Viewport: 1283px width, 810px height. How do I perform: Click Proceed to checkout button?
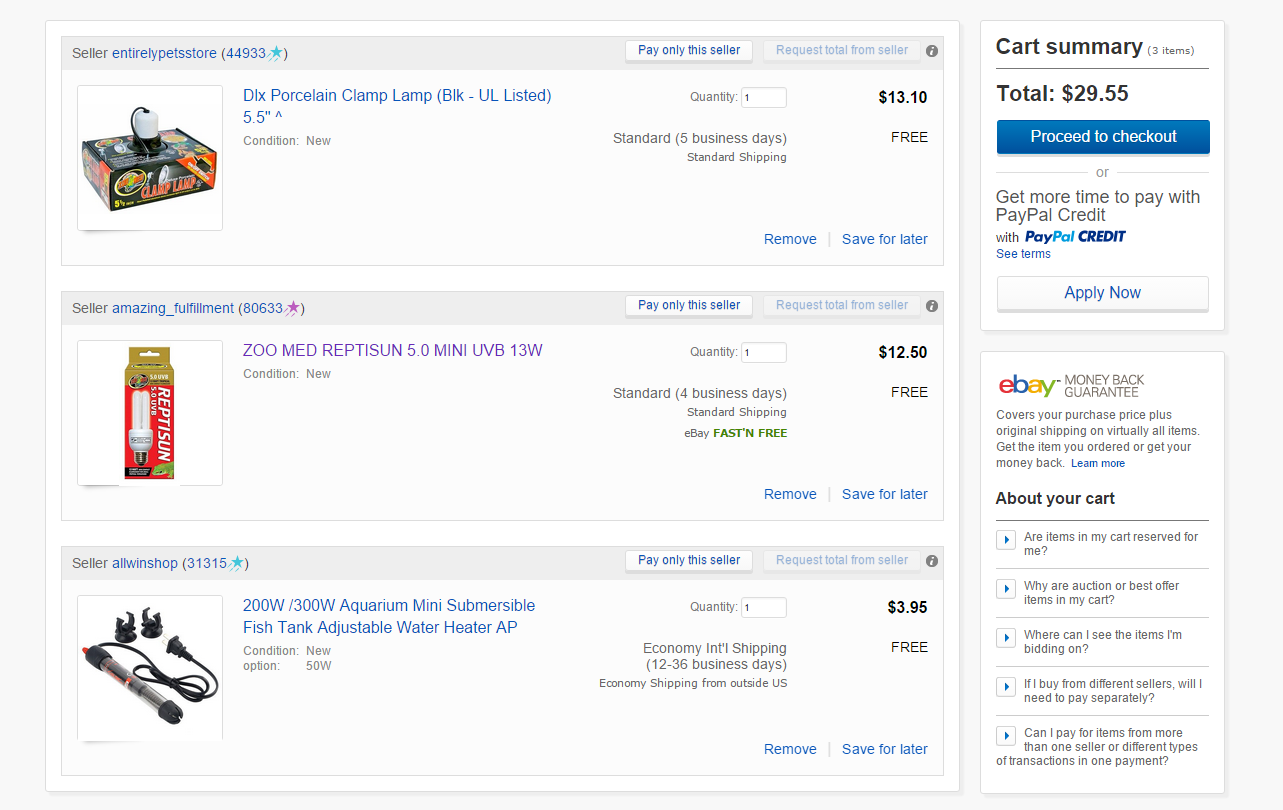click(x=1103, y=137)
